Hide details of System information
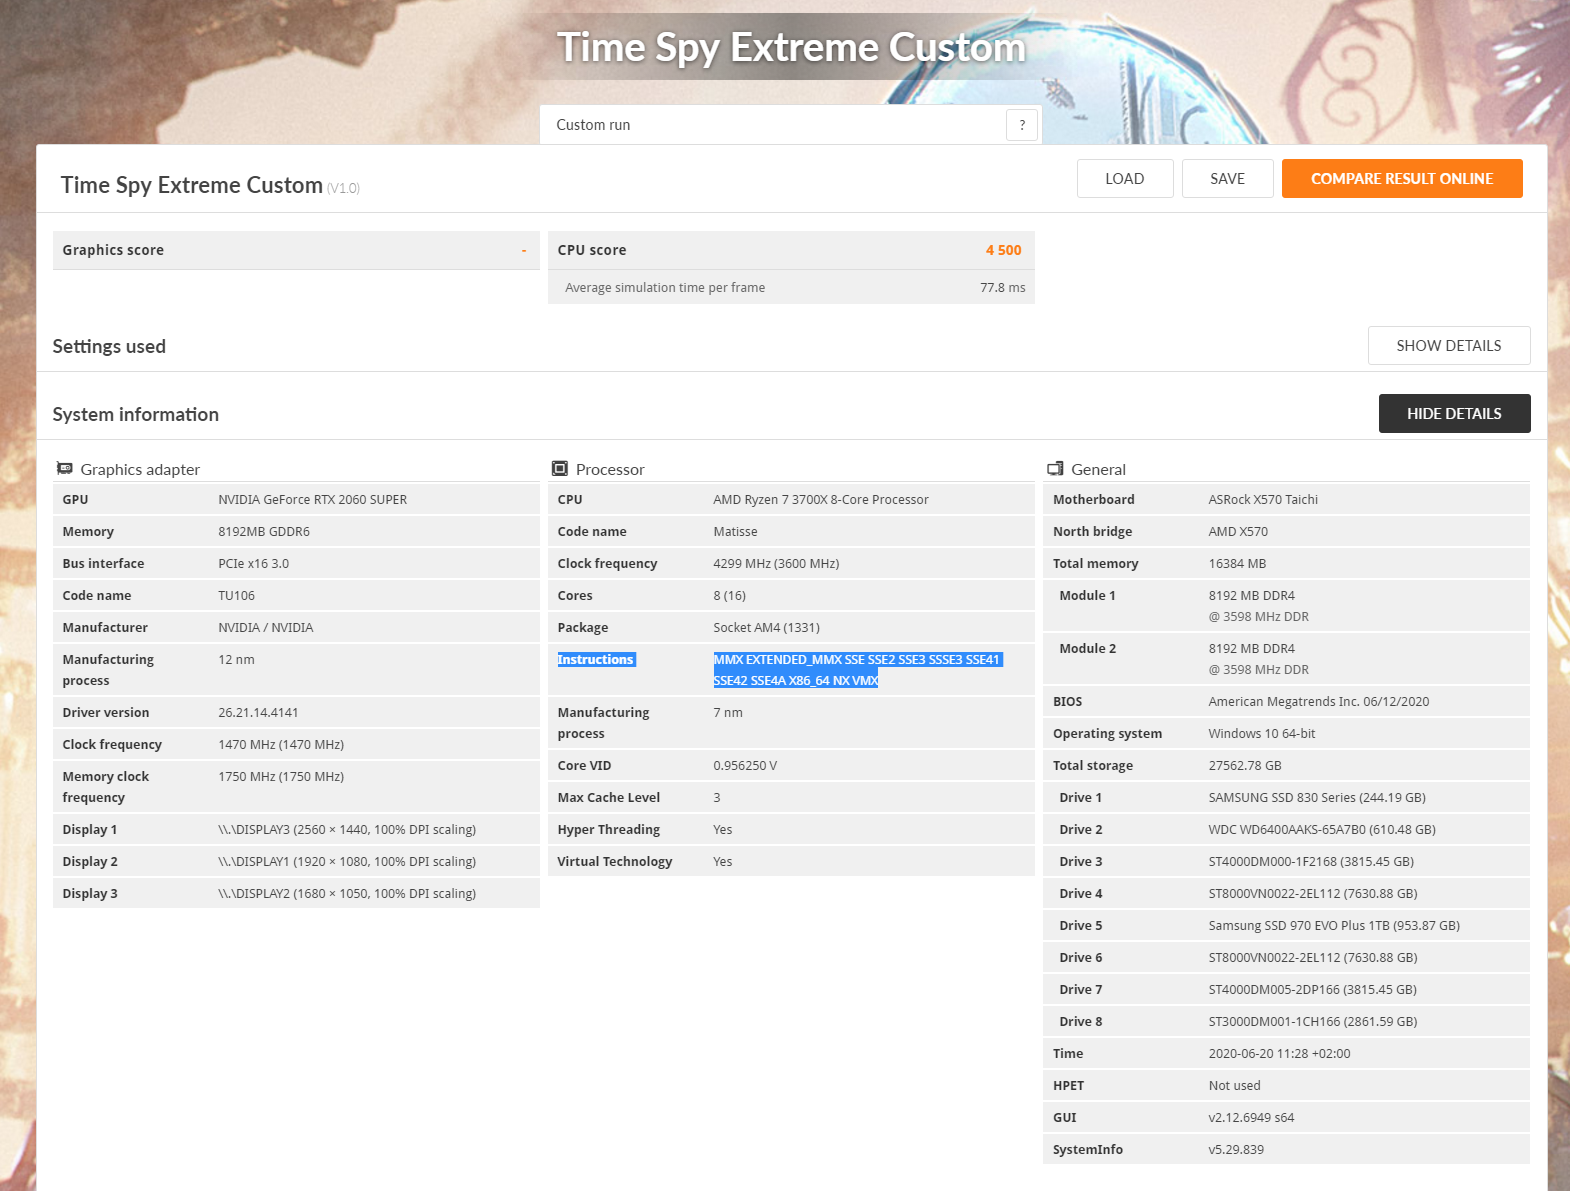The image size is (1570, 1191). [1454, 414]
